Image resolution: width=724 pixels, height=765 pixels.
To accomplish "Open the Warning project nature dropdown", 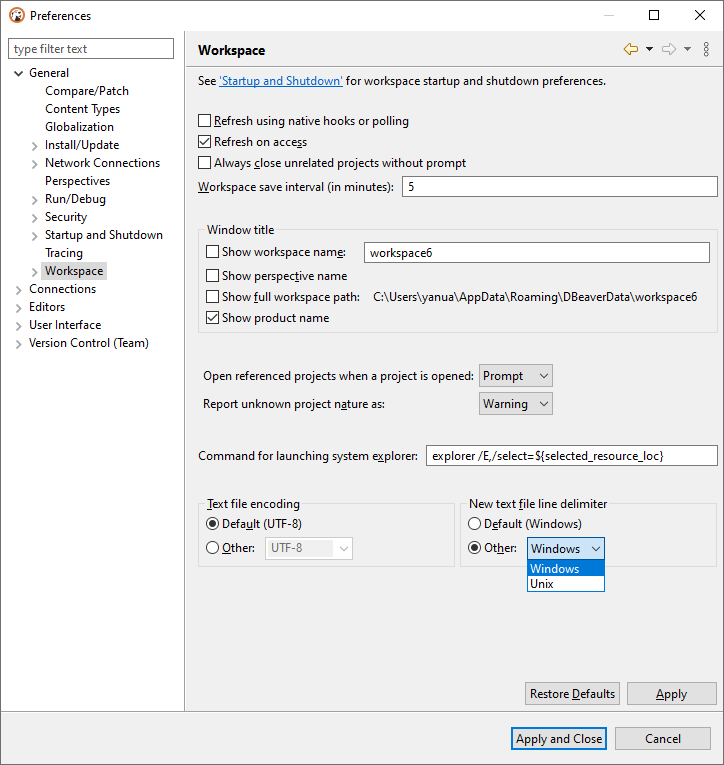I will pyautogui.click(x=516, y=404).
